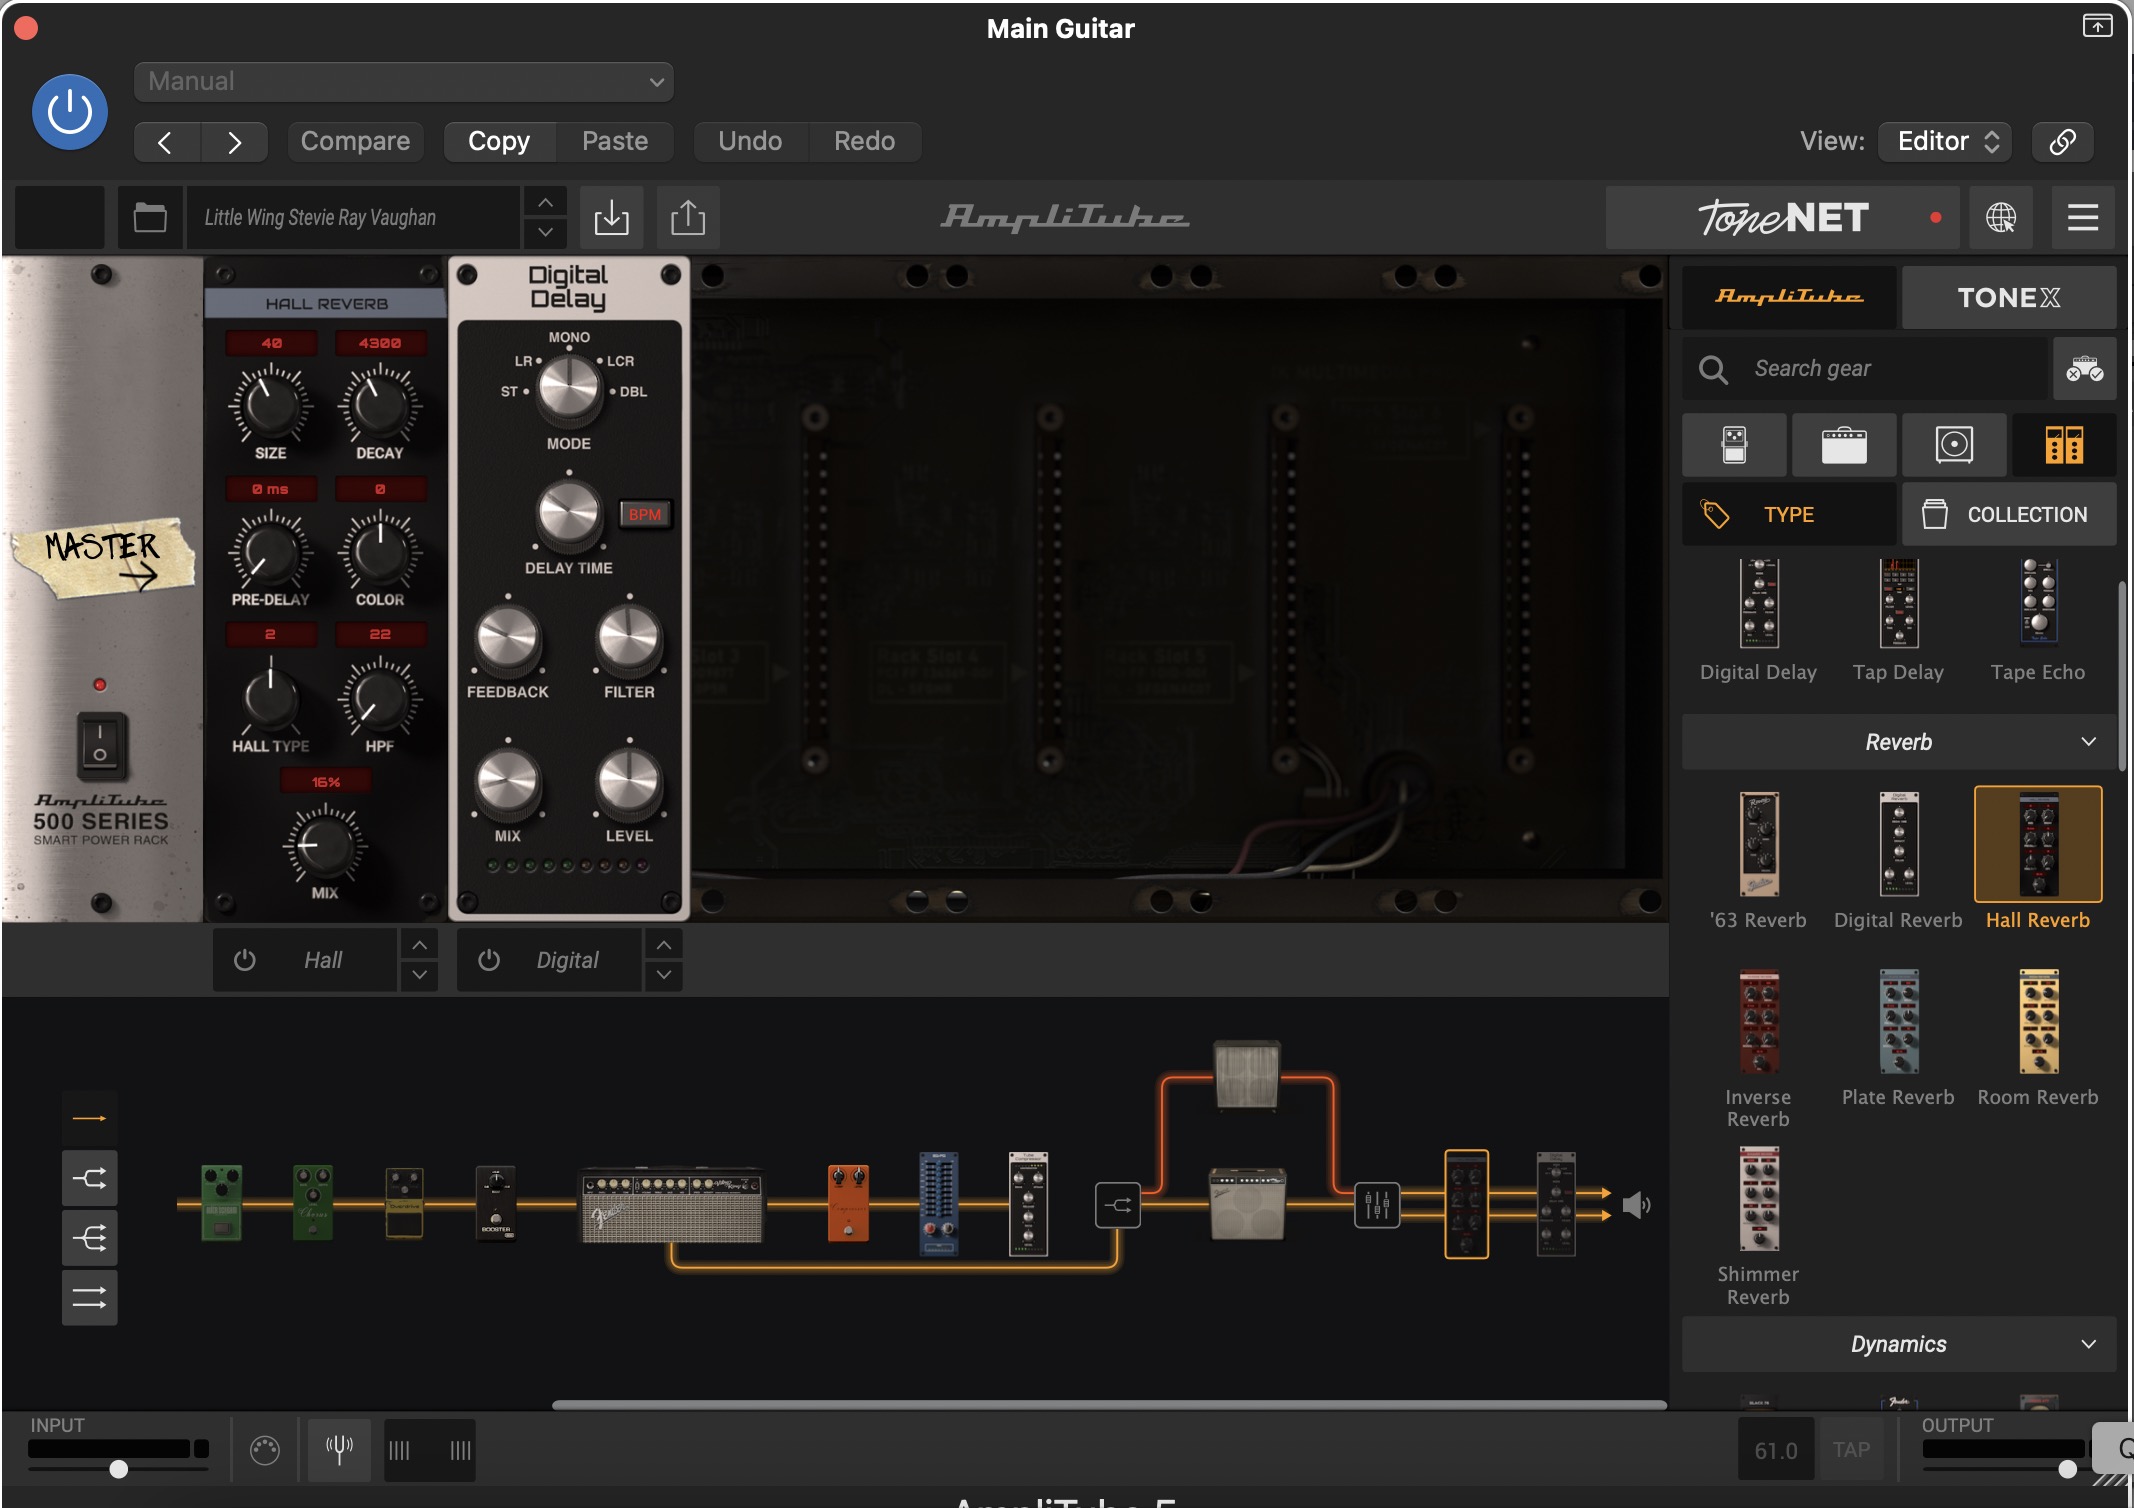This screenshot has width=2134, height=1508.
Task: Click the Compare button
Action: point(355,141)
